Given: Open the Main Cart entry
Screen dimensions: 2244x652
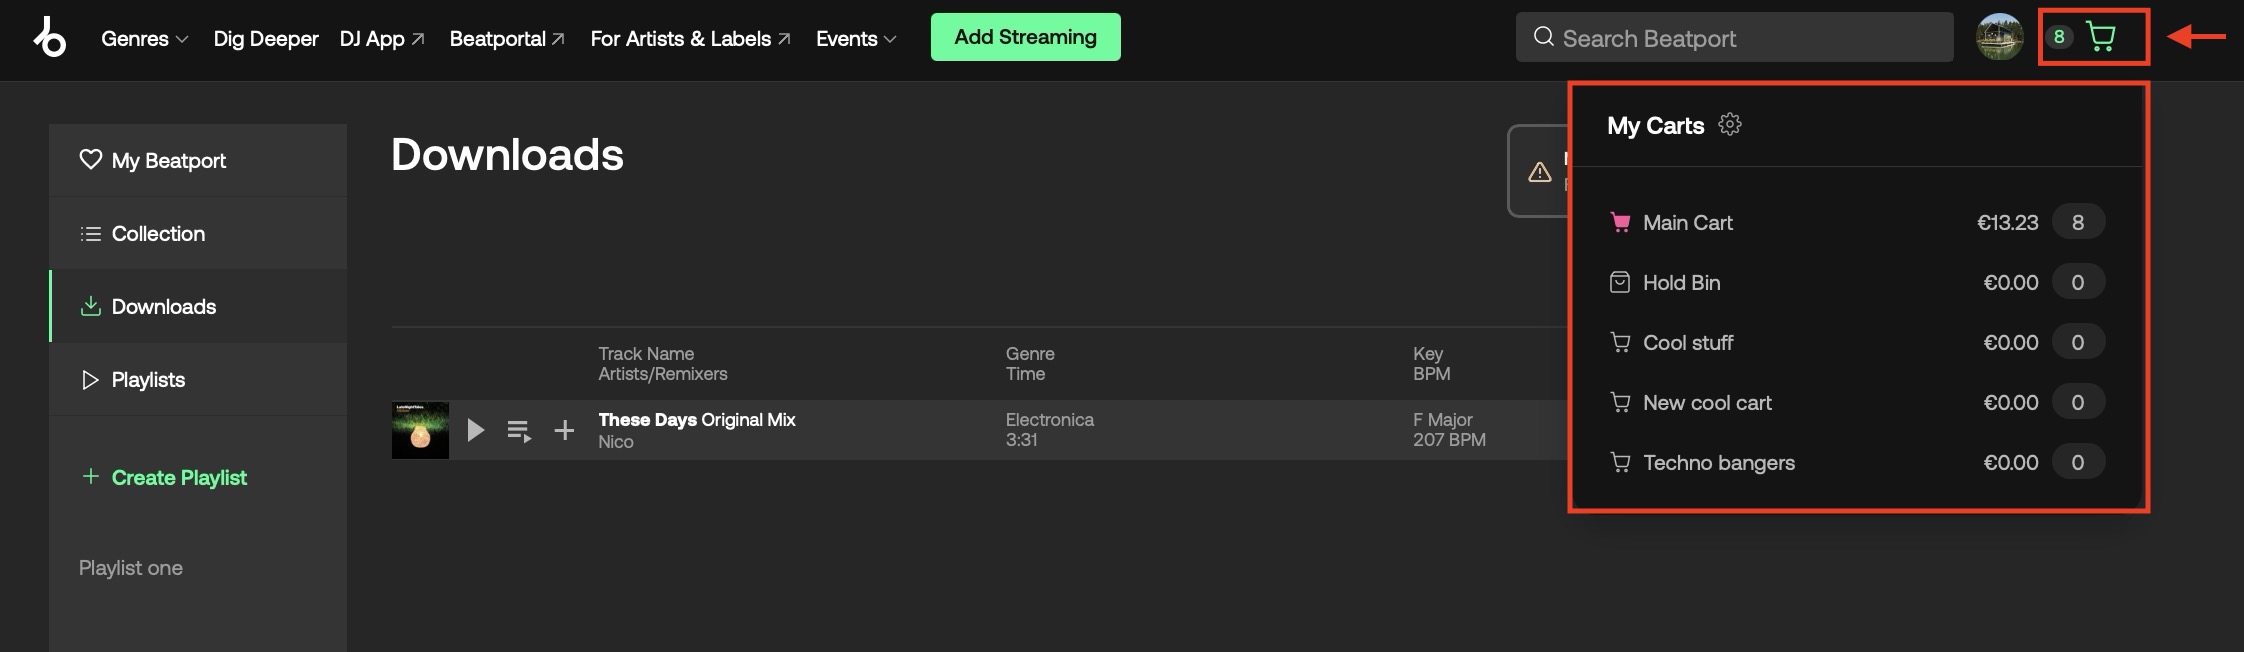Looking at the screenshot, I should click(1857, 222).
